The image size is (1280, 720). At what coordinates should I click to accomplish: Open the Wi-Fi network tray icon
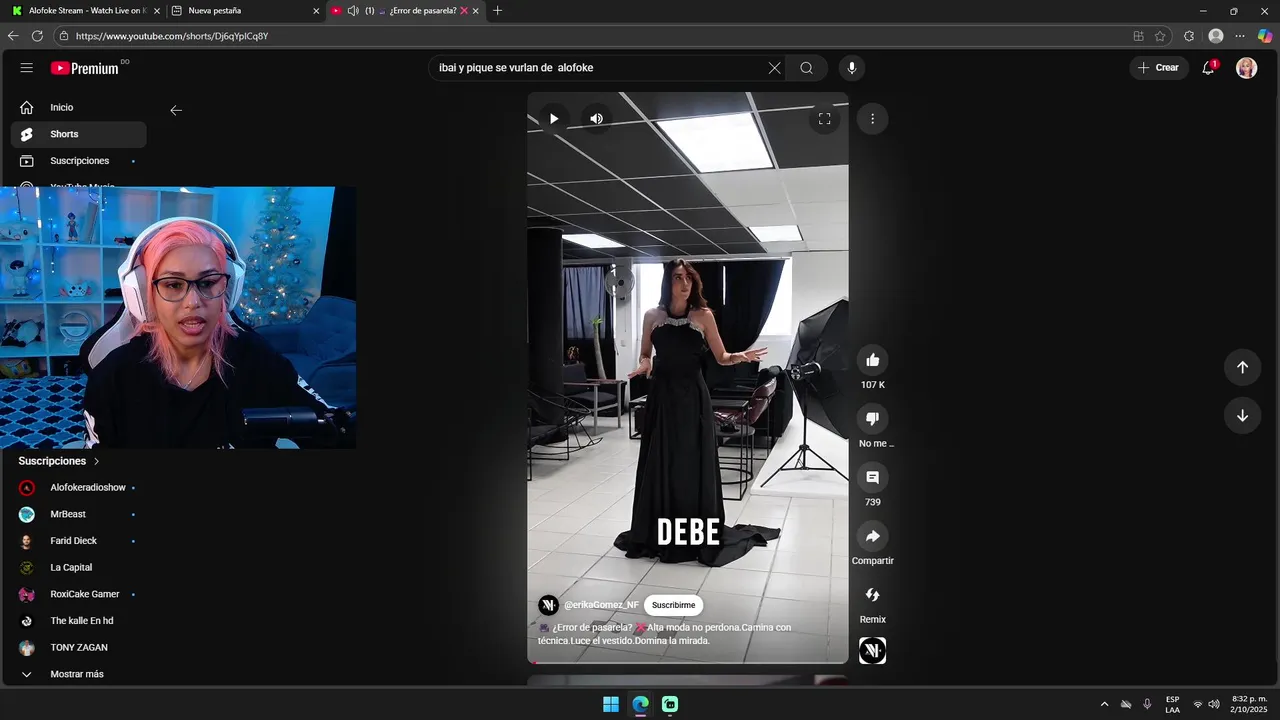pyautogui.click(x=1198, y=704)
